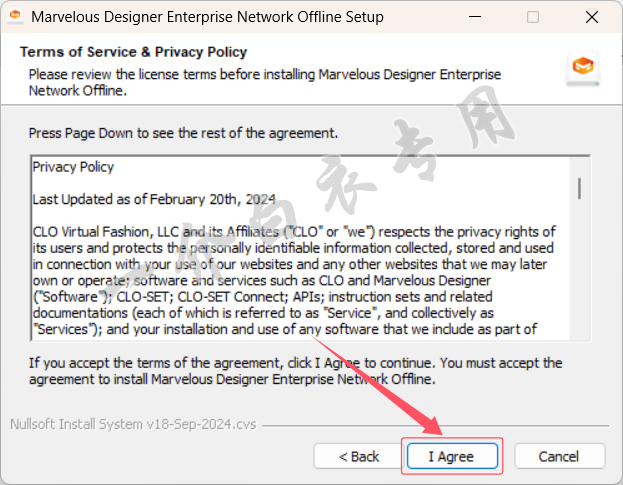The height and width of the screenshot is (485, 623).
Task: Click 'Press Page Down to see the rest' text
Action: (184, 133)
